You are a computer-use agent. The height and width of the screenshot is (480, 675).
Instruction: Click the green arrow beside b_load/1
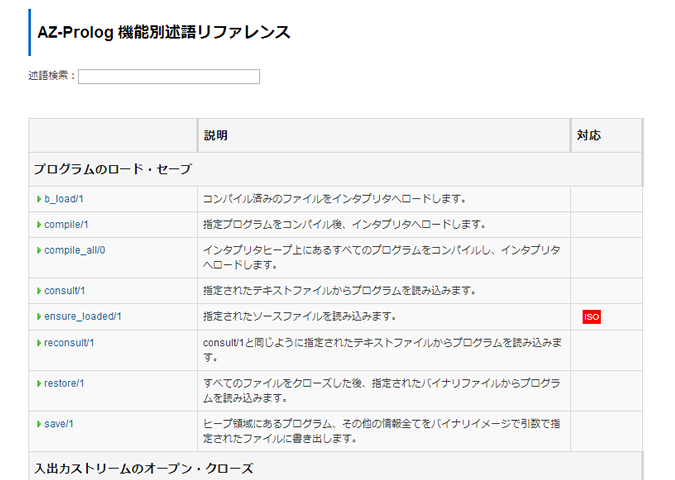coord(39,199)
